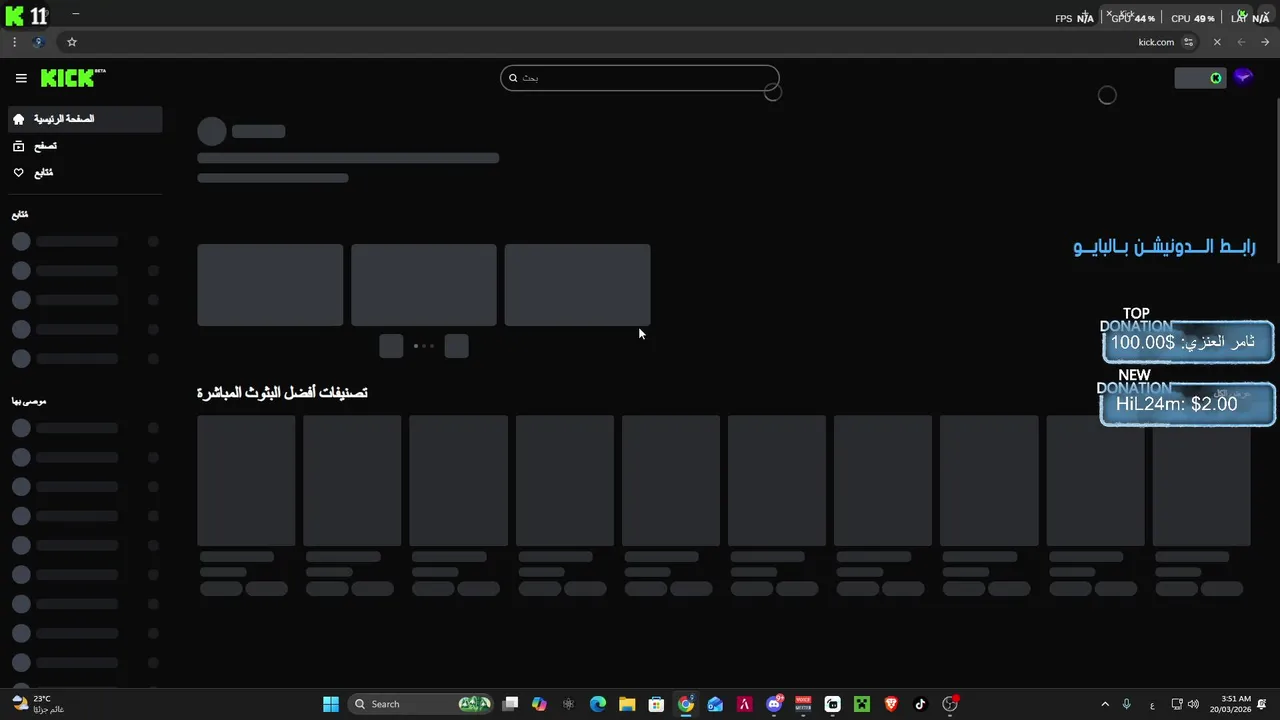
Task: Open the purple profile avatar menu
Action: click(x=1243, y=78)
